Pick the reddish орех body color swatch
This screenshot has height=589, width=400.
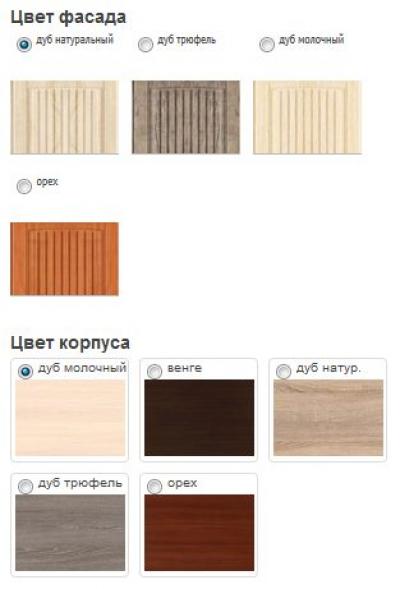click(199, 533)
